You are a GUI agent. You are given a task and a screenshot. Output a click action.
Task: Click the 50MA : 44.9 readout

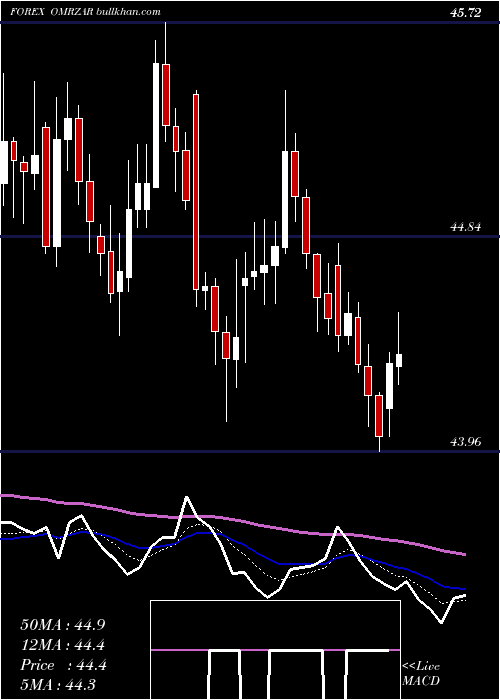pyautogui.click(x=63, y=625)
